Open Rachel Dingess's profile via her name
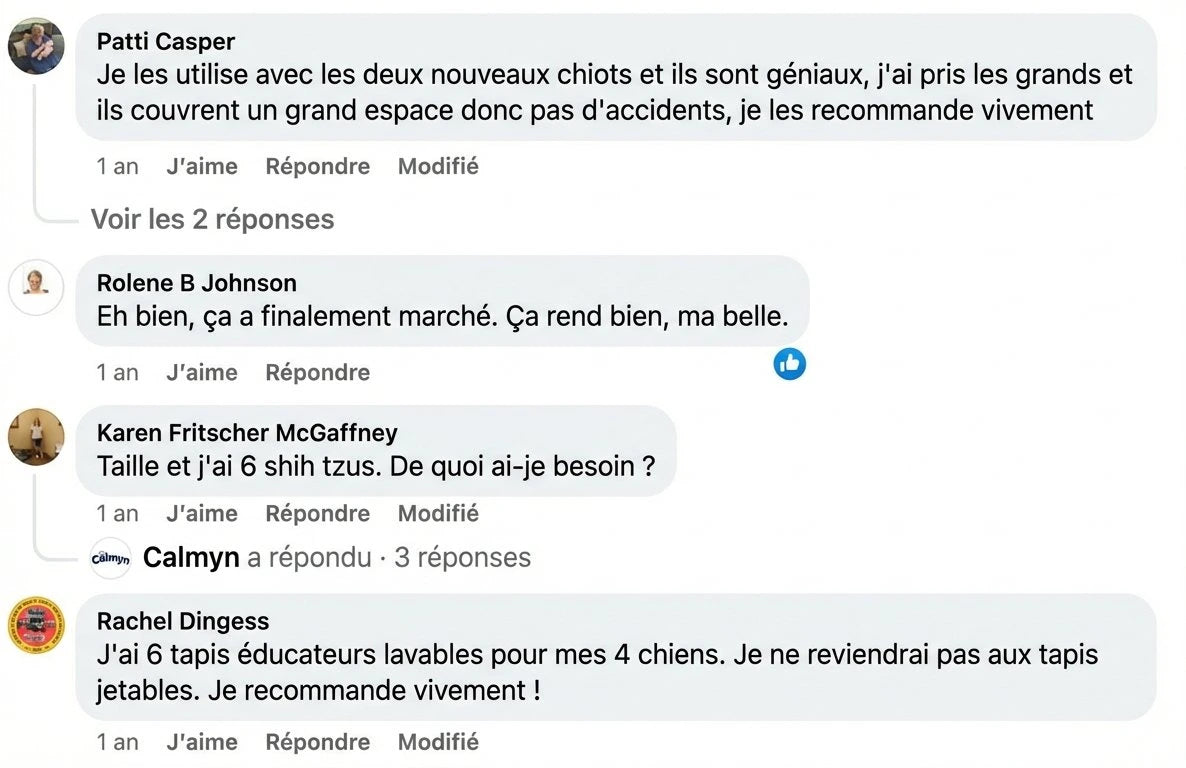1186x768 pixels. (x=182, y=621)
